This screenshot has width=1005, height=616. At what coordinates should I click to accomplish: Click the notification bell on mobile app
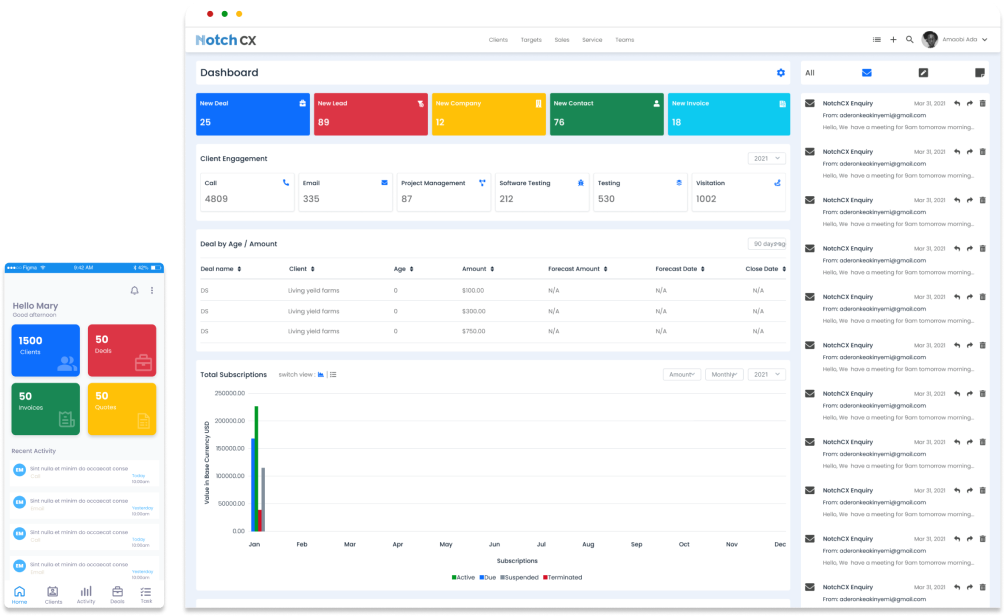(135, 291)
